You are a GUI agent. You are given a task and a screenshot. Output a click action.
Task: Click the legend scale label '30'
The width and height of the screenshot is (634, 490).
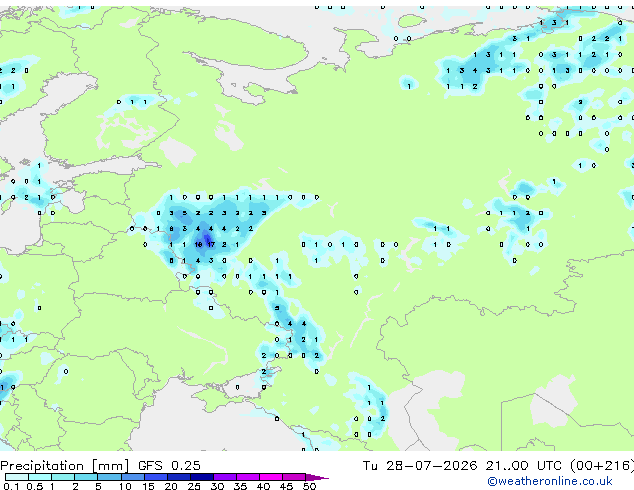click(217, 486)
